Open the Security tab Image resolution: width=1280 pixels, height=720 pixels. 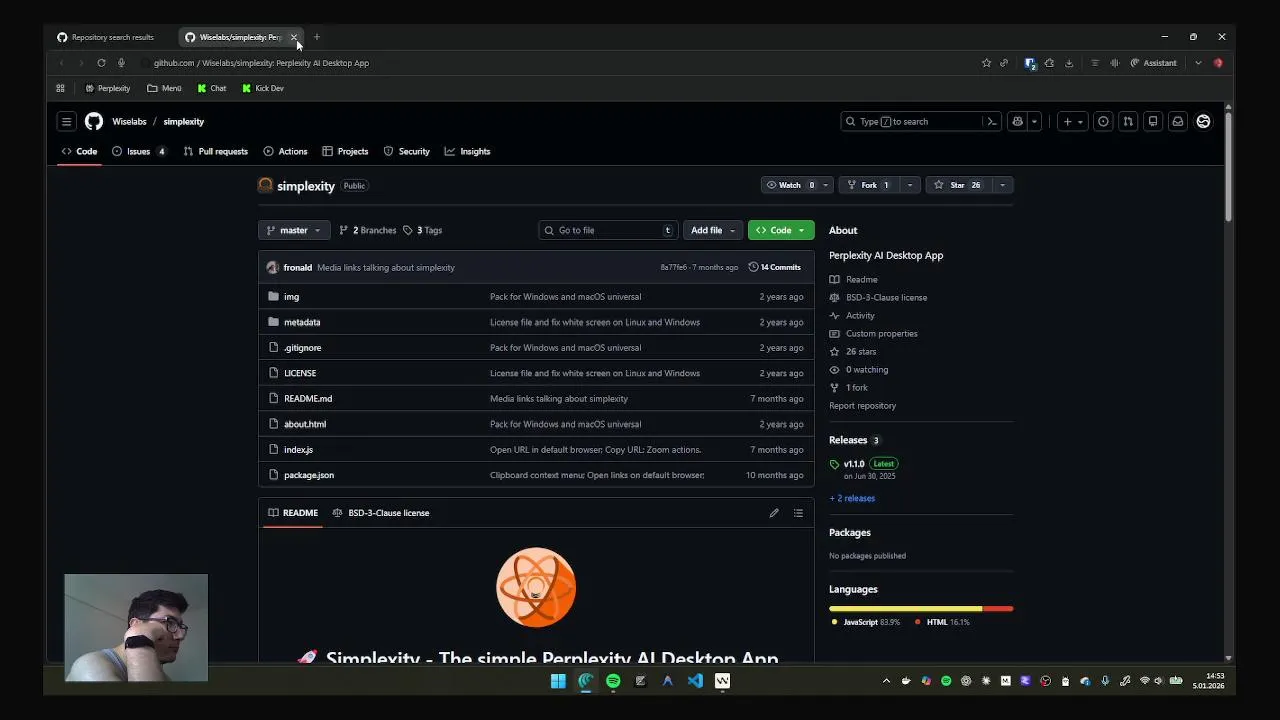(406, 151)
